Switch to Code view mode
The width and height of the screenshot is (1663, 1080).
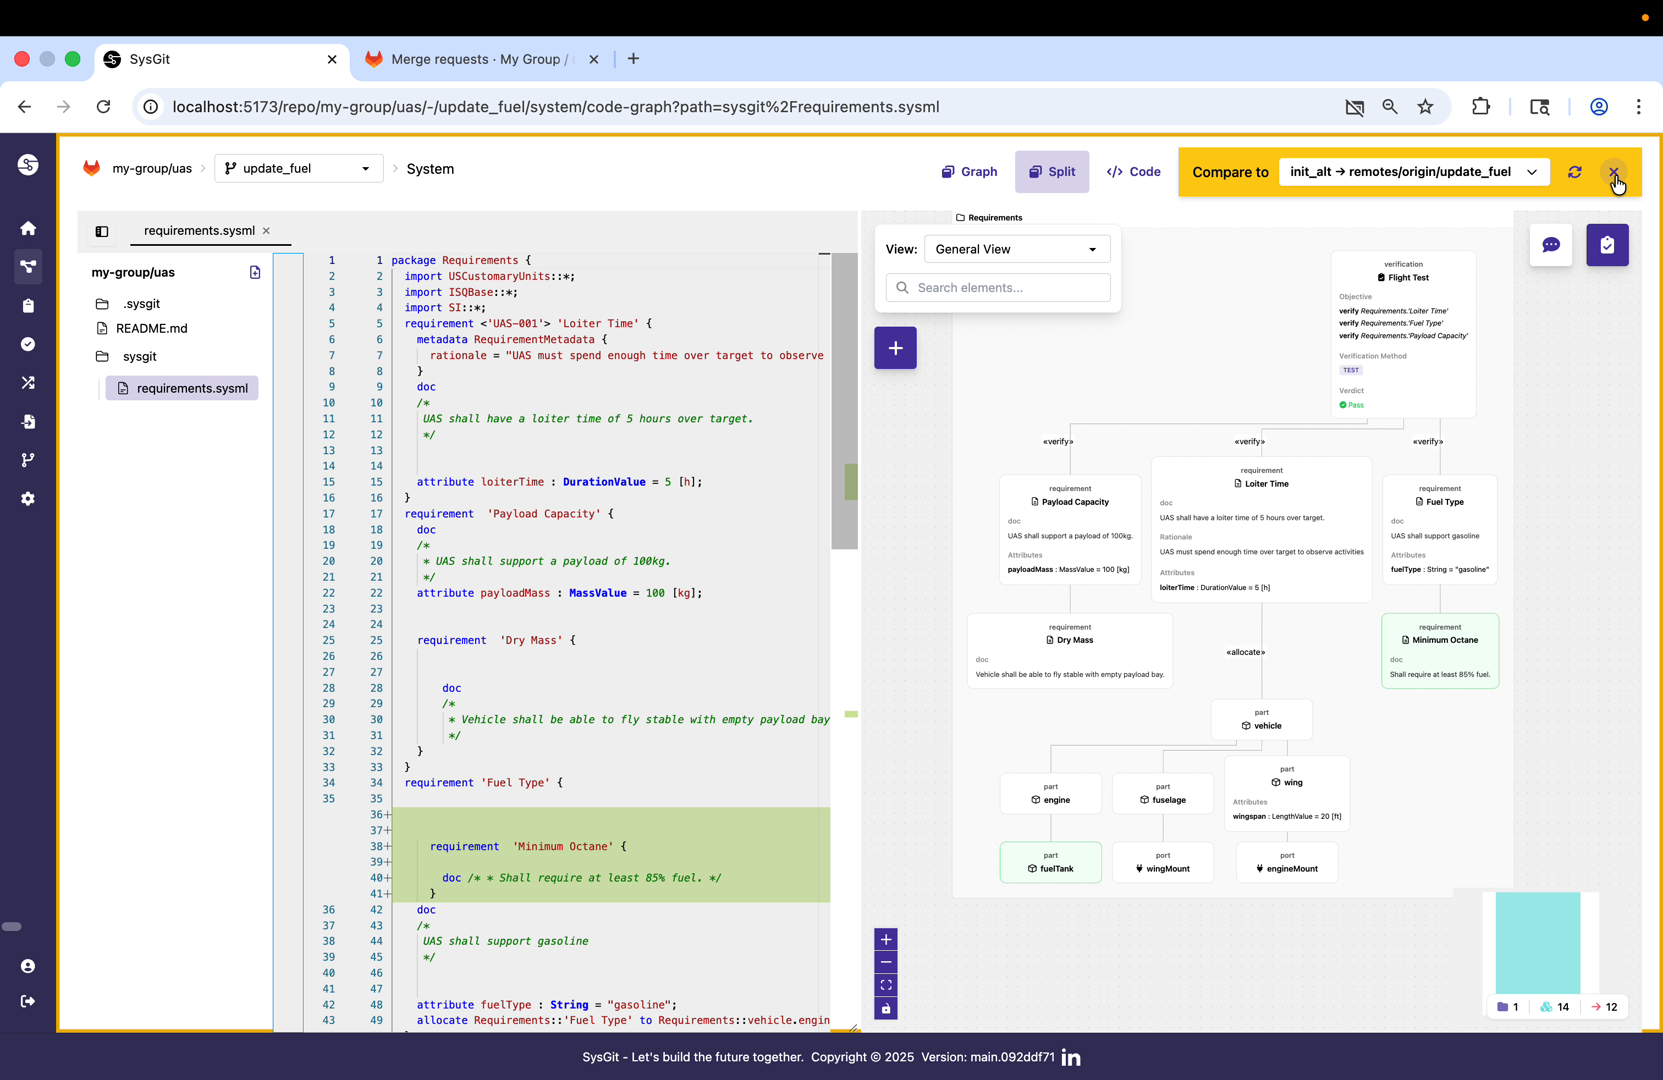point(1132,171)
